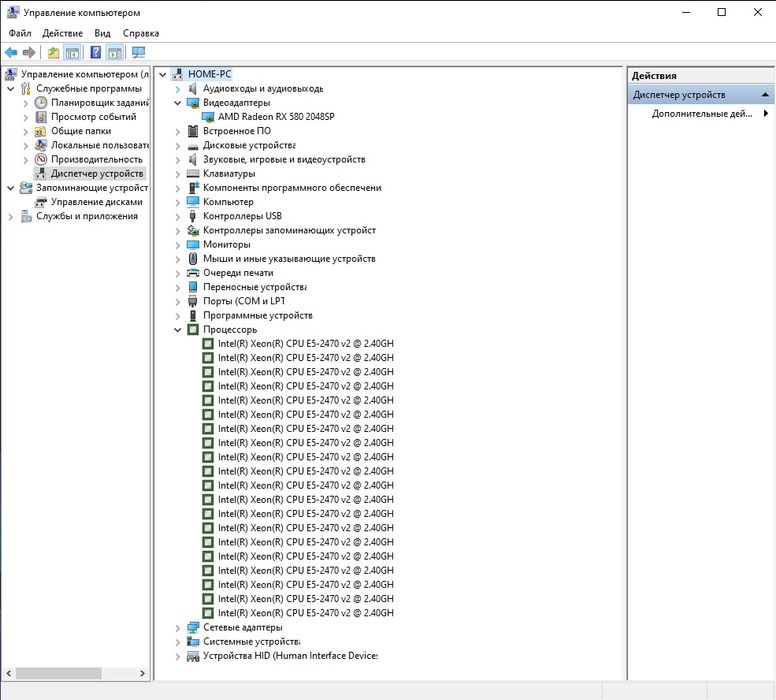
Task: Open the Файл menu
Action: 20,33
